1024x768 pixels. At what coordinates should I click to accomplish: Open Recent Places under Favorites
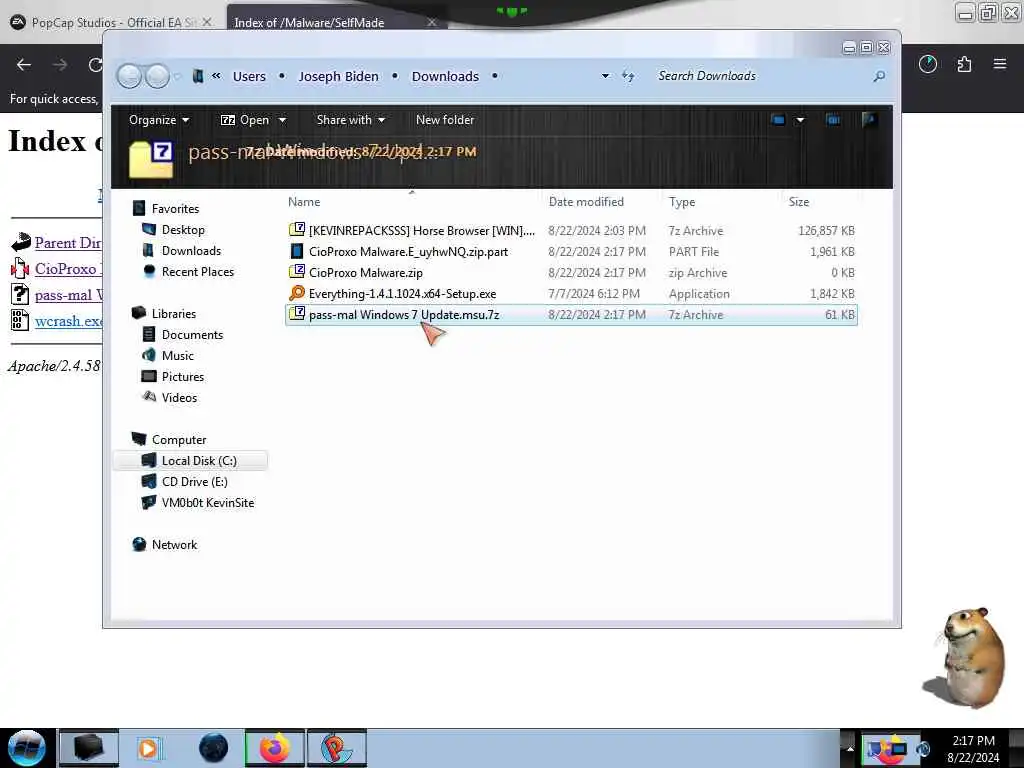(x=198, y=272)
